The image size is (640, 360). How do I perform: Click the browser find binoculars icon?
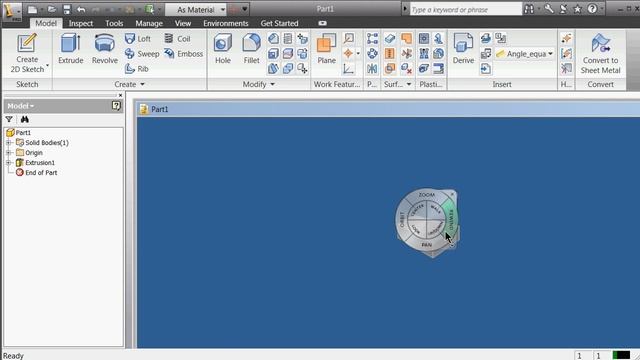[24, 119]
